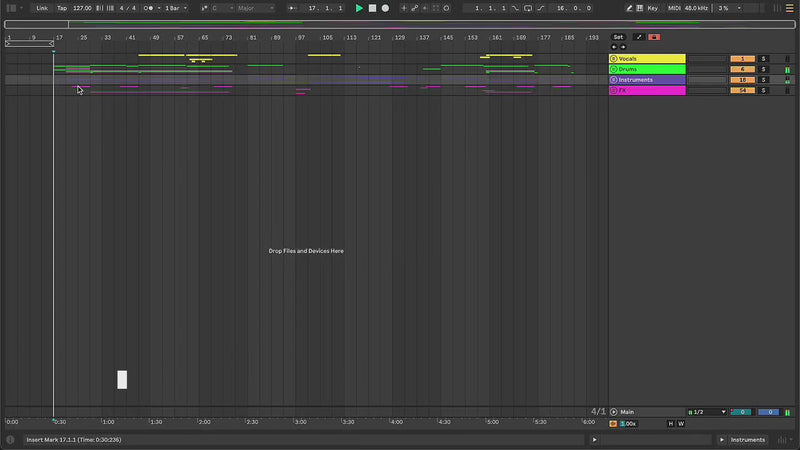
Task: Arm the Arrangement Record button
Action: [385, 8]
